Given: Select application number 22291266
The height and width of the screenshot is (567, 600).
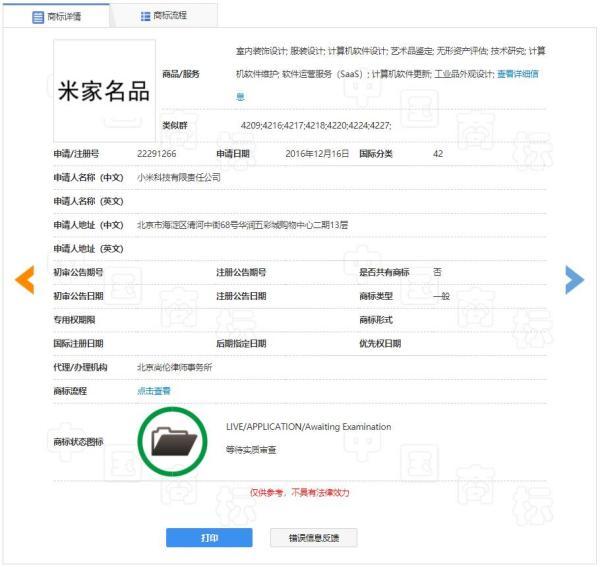Looking at the screenshot, I should pos(157,154).
